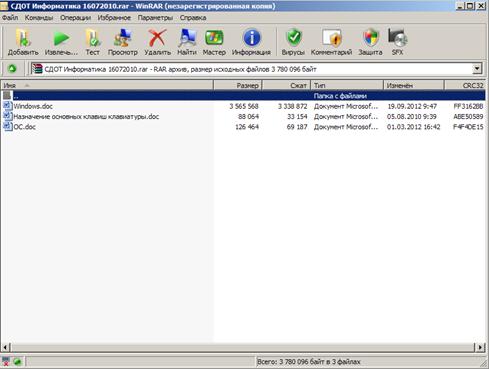The width and height of the screenshot is (489, 369).
Task: Run the Тест archive test icon
Action: pos(92,38)
